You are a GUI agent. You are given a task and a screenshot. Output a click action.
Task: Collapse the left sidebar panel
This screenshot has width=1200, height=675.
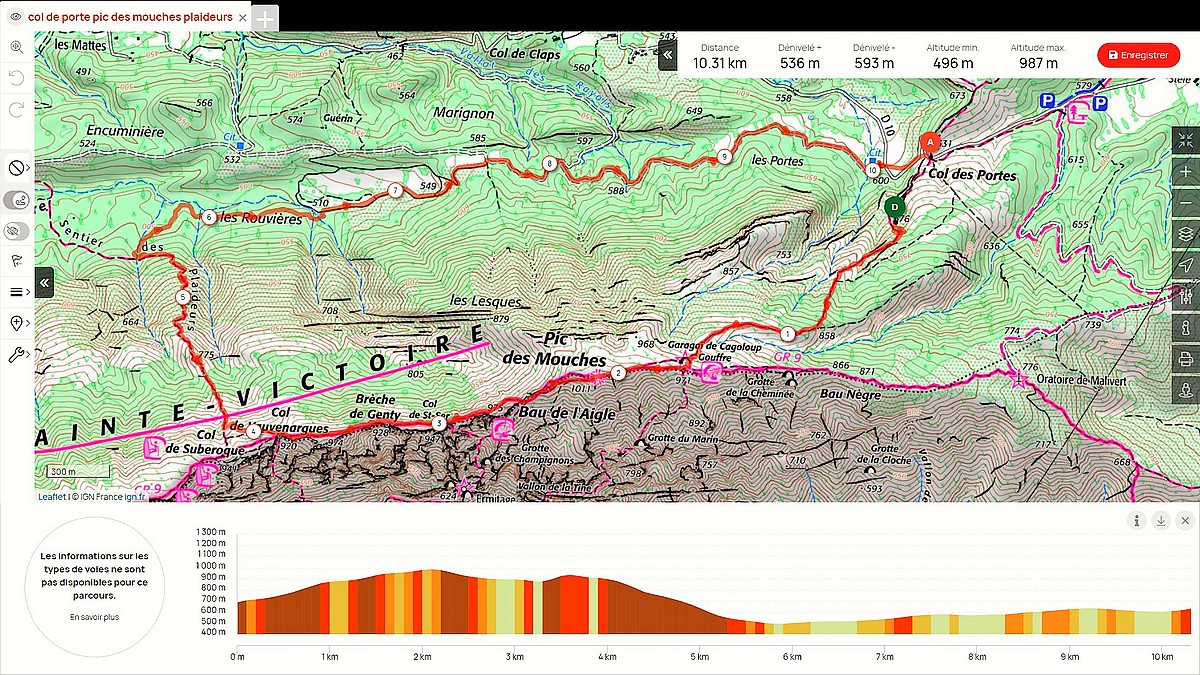point(45,283)
